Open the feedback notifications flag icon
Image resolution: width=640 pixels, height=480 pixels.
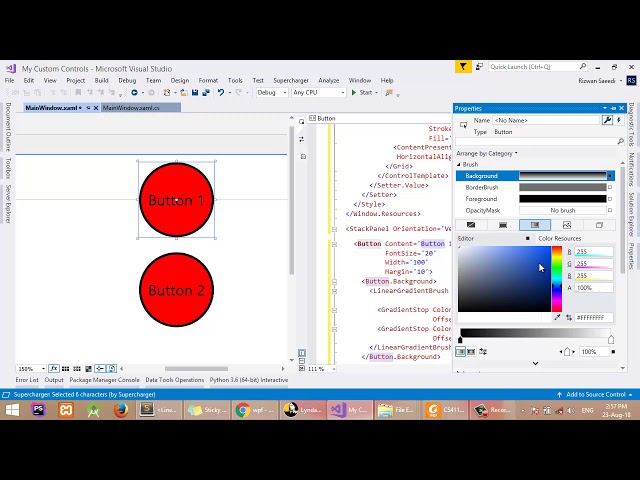click(463, 67)
